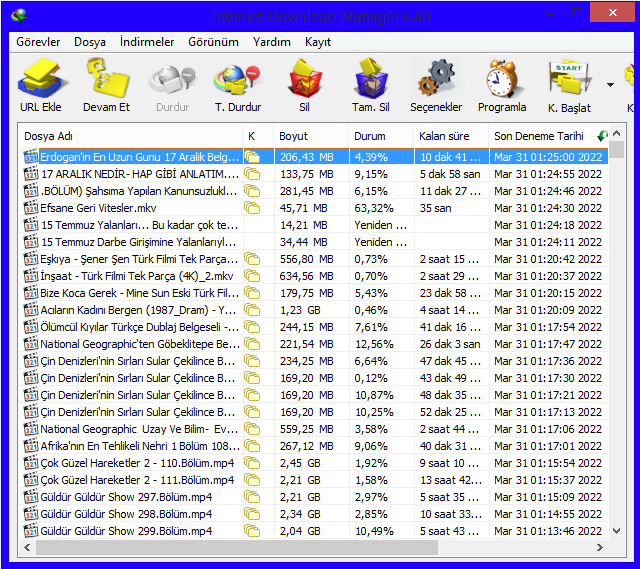Click the horizontal scrollbar right arrow
This screenshot has height=569, width=640.
click(x=600, y=547)
